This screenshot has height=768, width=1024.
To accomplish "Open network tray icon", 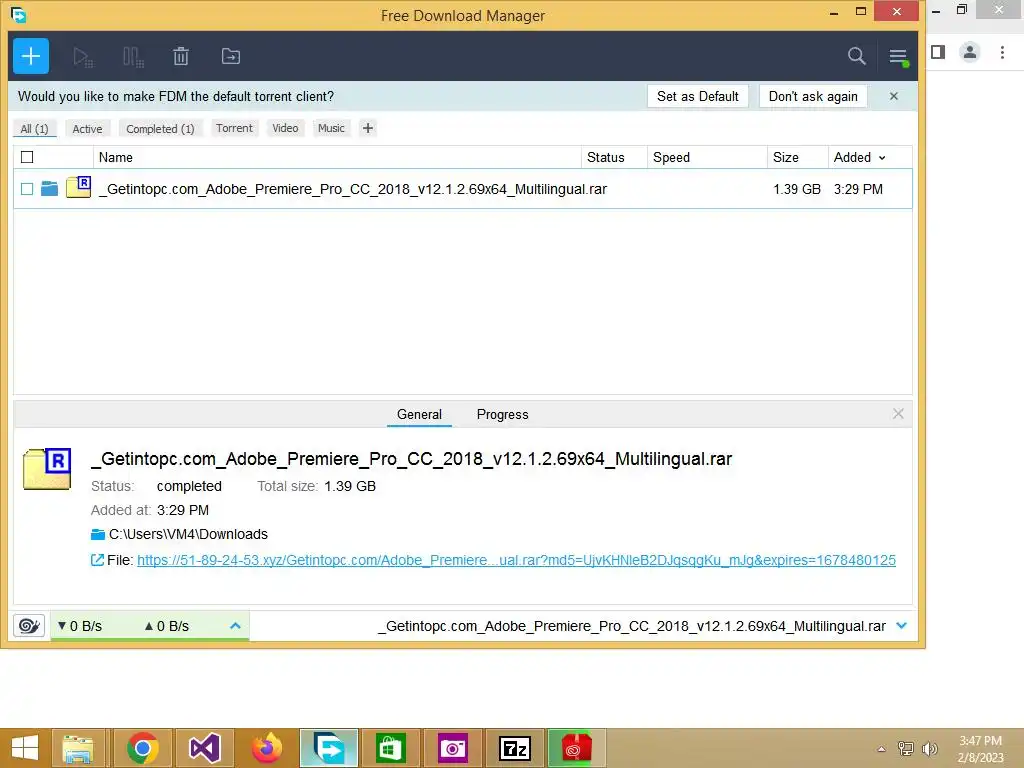I will [905, 748].
